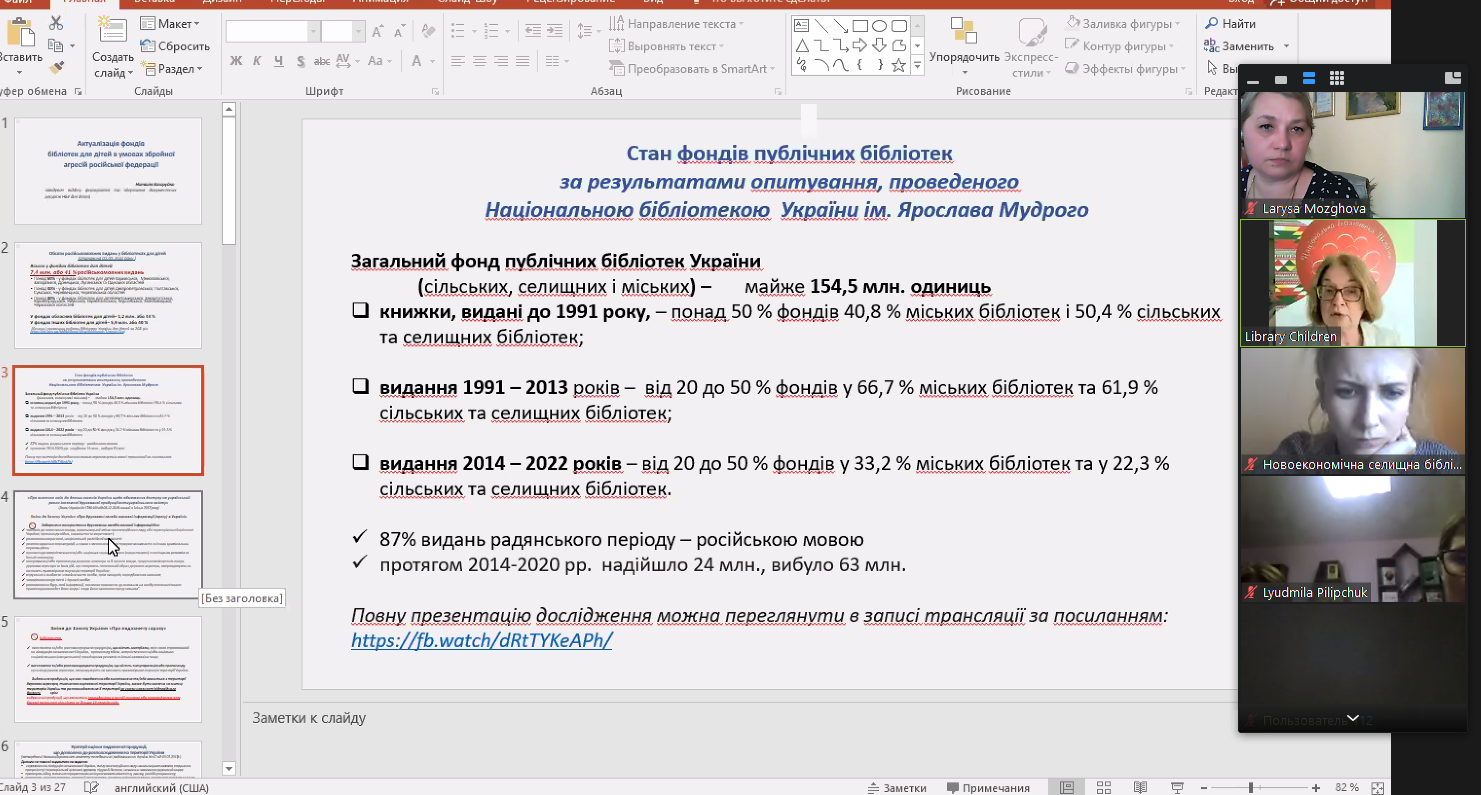Toggle italic (К) formatting

[257, 61]
